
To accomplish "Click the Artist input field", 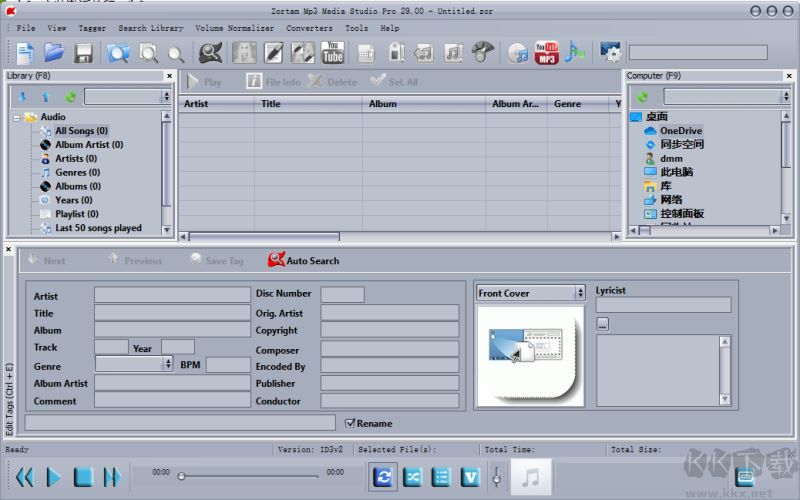I will click(x=171, y=295).
